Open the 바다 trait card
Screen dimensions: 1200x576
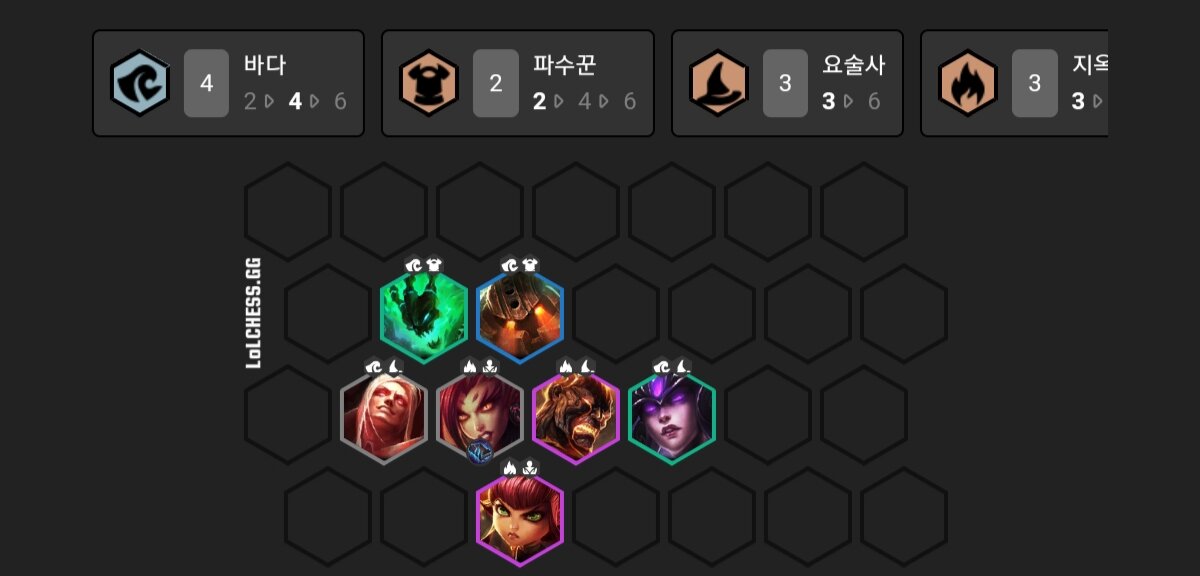pos(228,83)
